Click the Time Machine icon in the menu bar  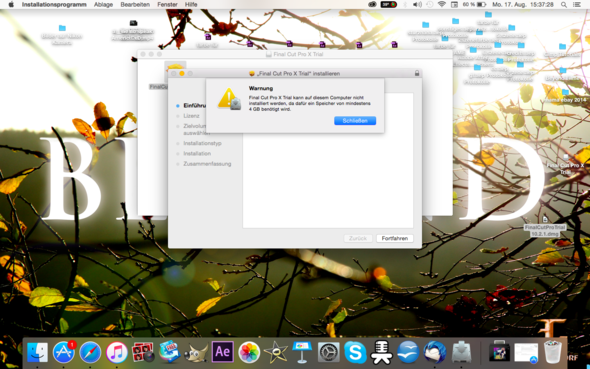[x=429, y=5]
